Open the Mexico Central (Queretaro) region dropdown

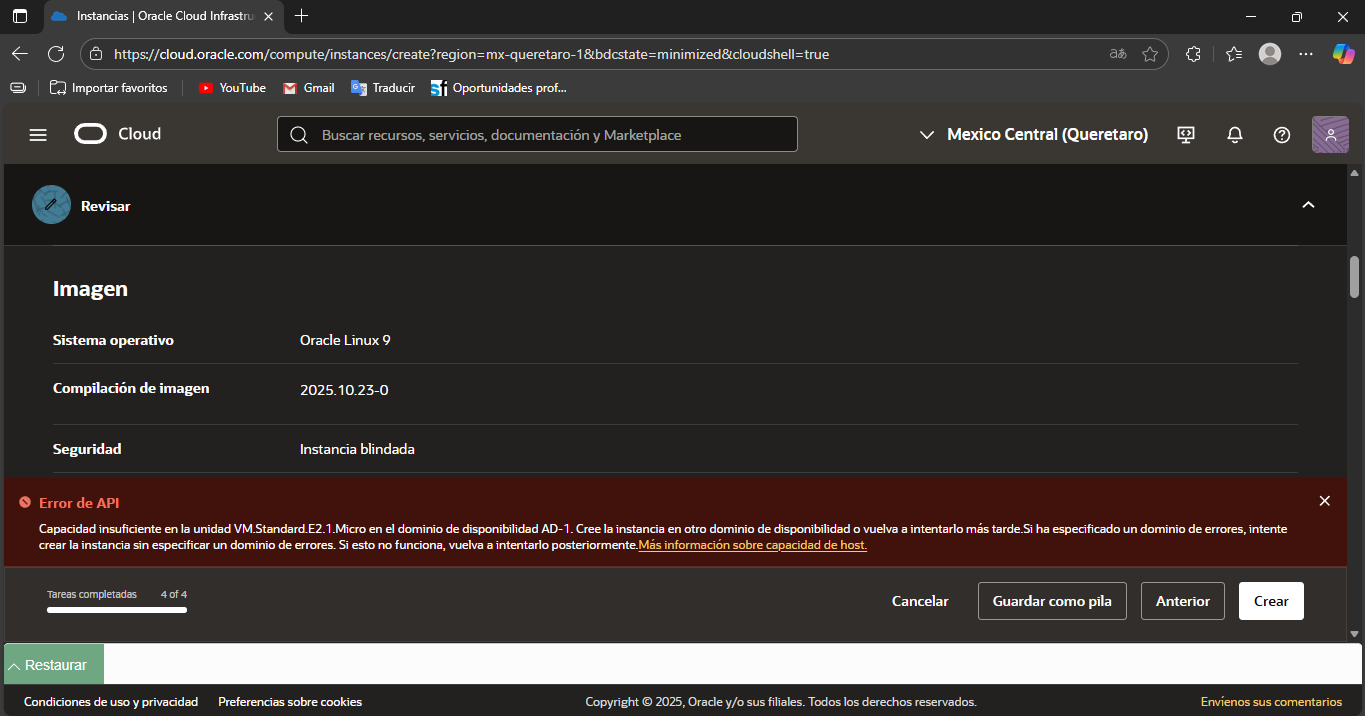pyautogui.click(x=1034, y=135)
